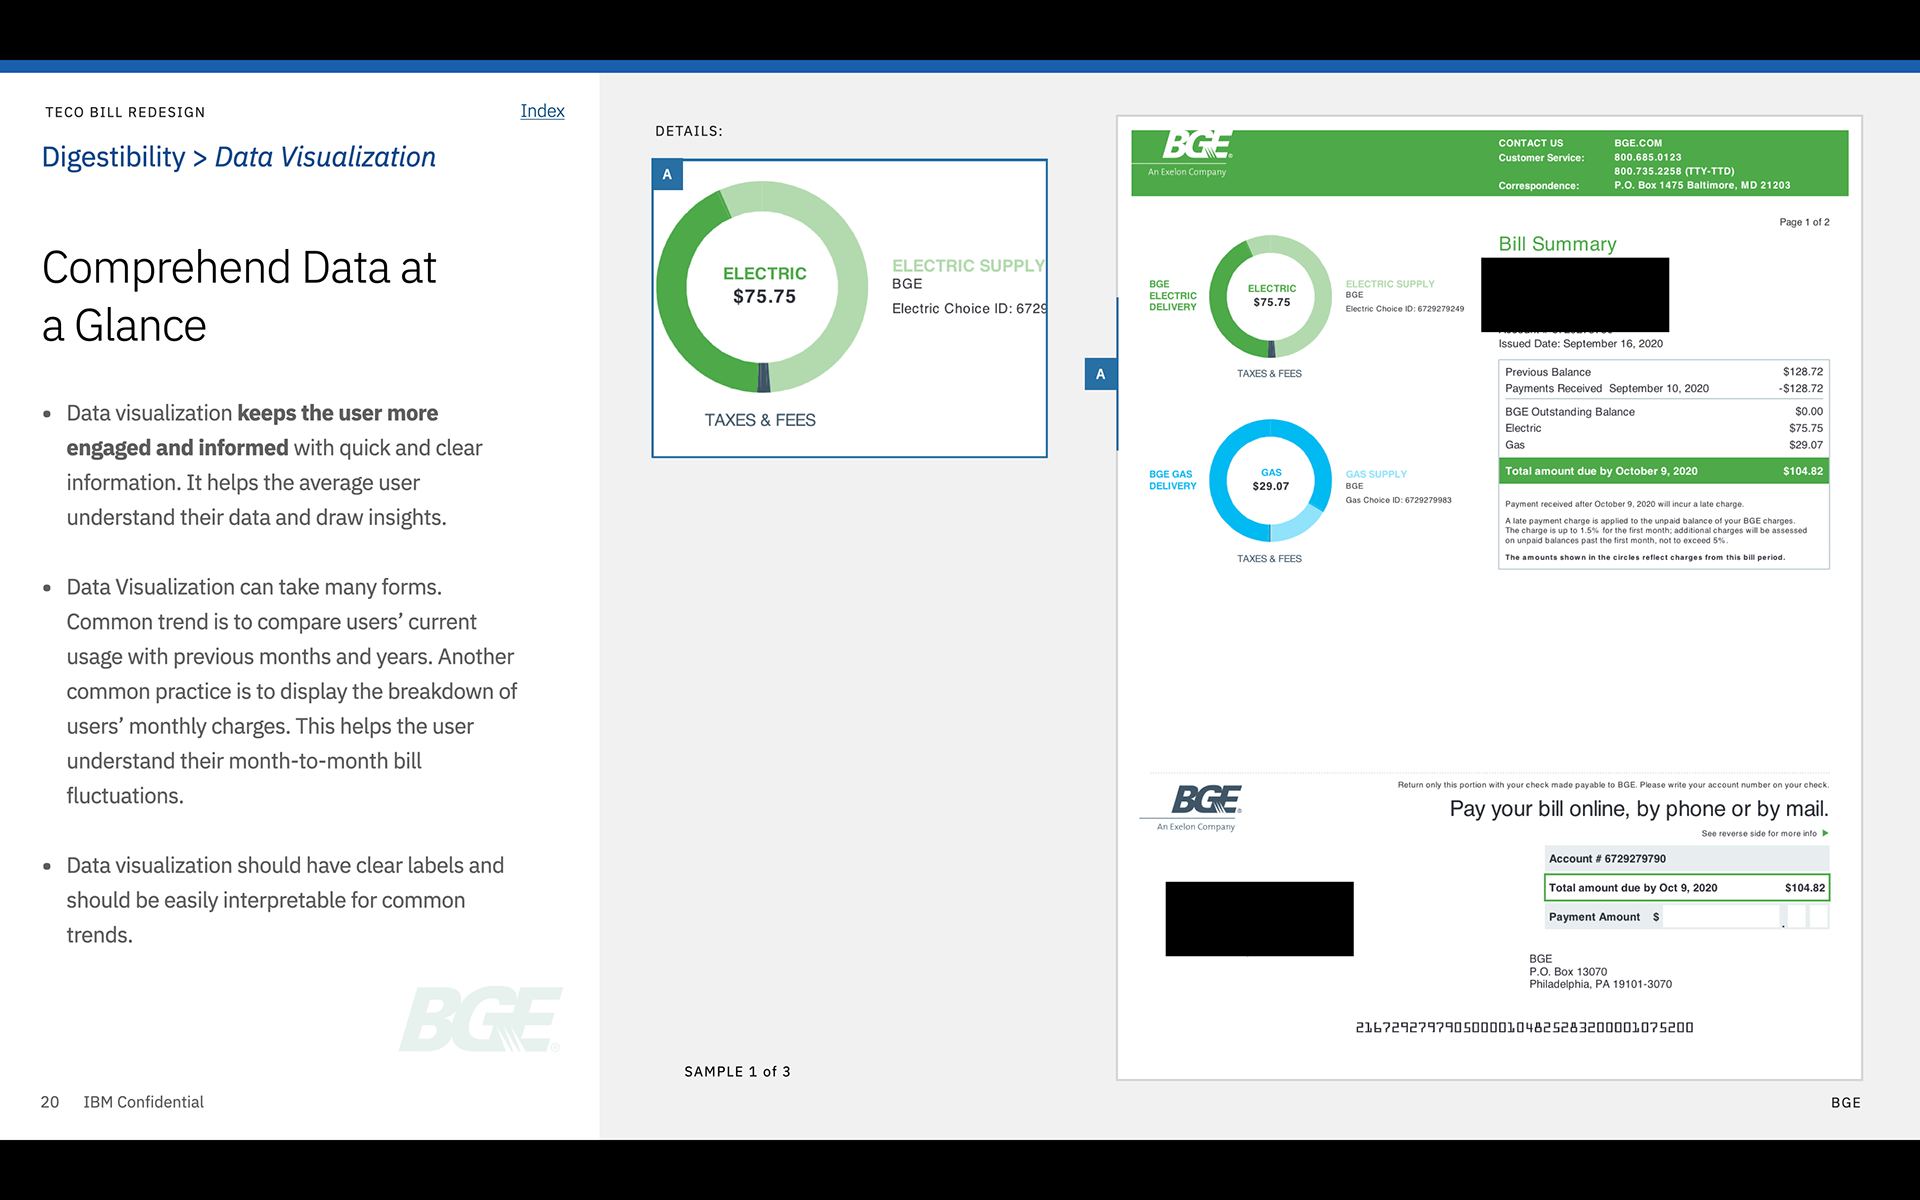The image size is (1920, 1200).
Task: Click the large Electric $75.75 donut chart
Action: [763, 287]
